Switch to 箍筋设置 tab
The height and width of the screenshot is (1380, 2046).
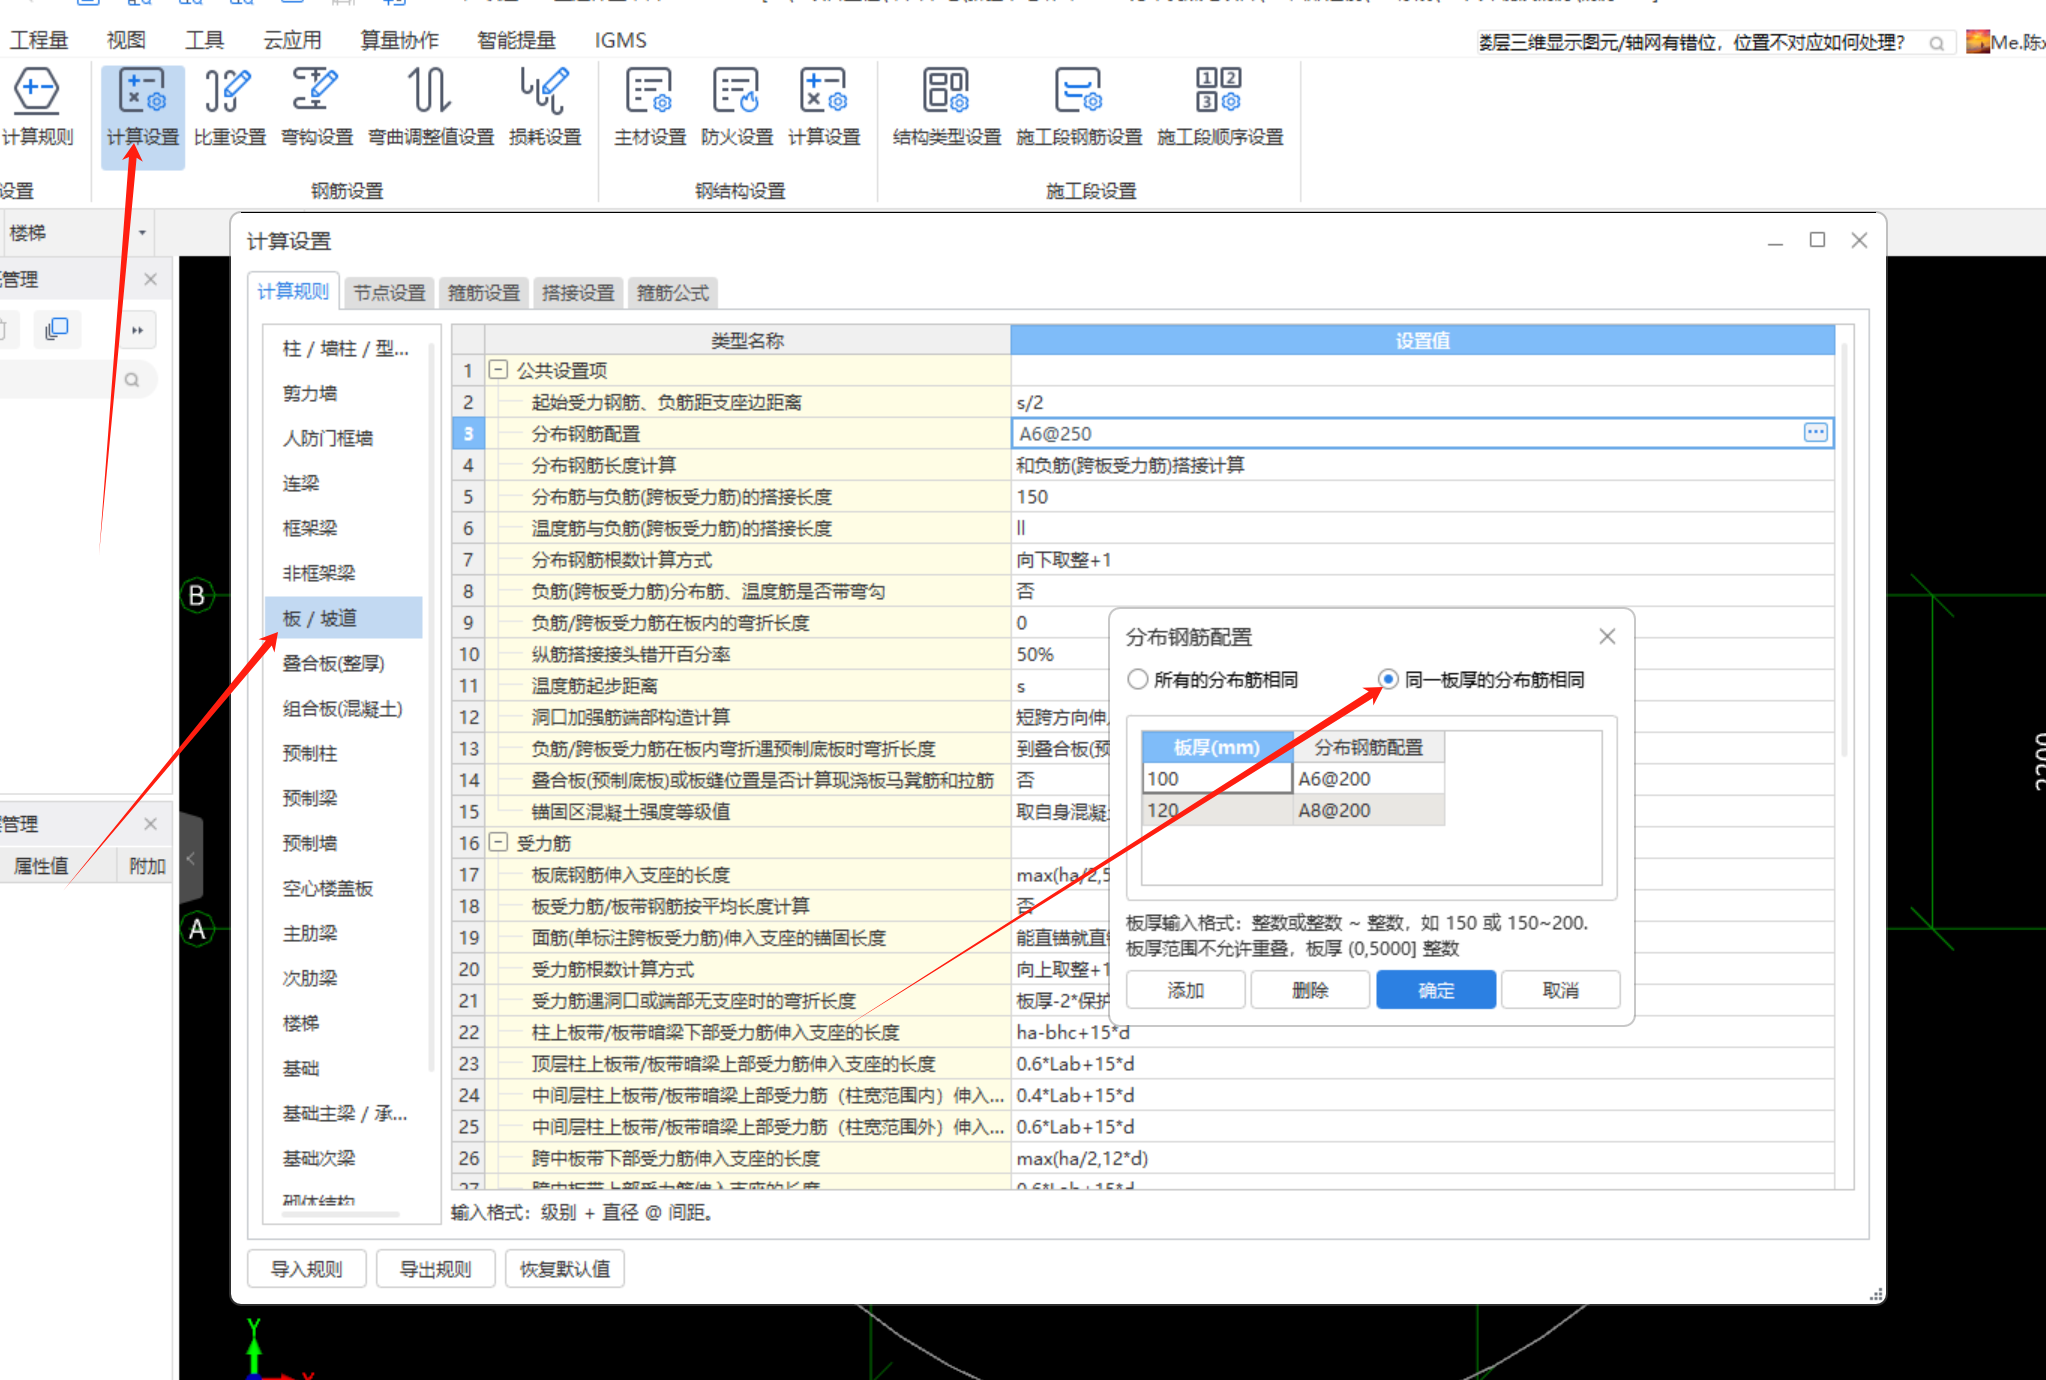484,292
